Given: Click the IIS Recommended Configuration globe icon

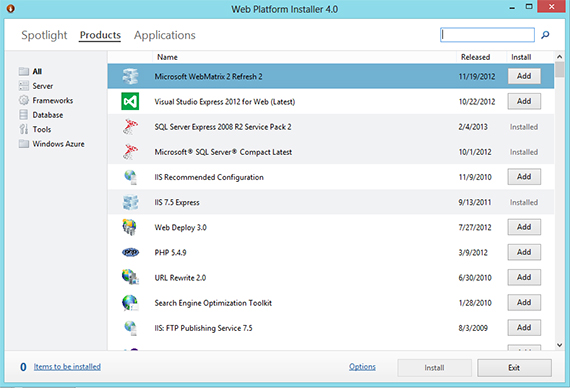Looking at the screenshot, I should coord(130,177).
